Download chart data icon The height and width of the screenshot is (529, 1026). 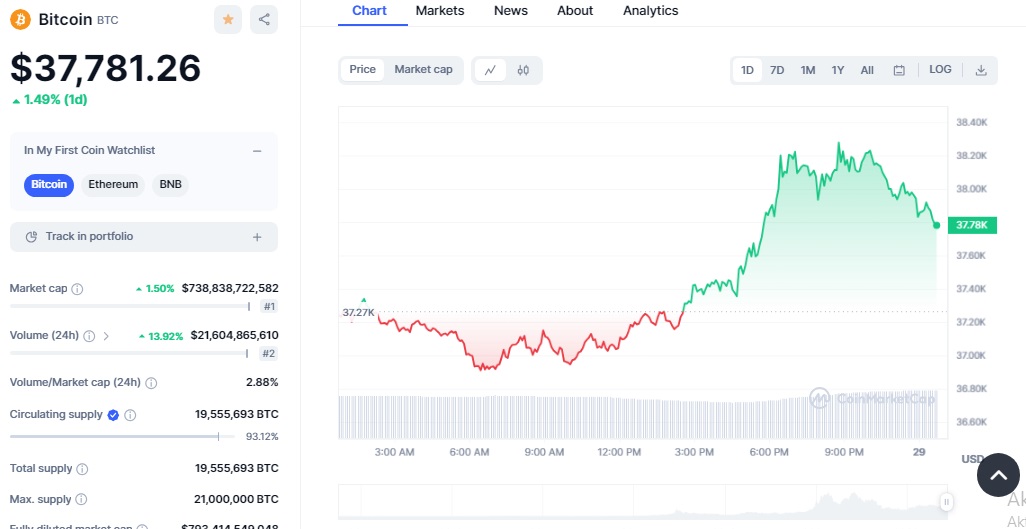coord(980,70)
